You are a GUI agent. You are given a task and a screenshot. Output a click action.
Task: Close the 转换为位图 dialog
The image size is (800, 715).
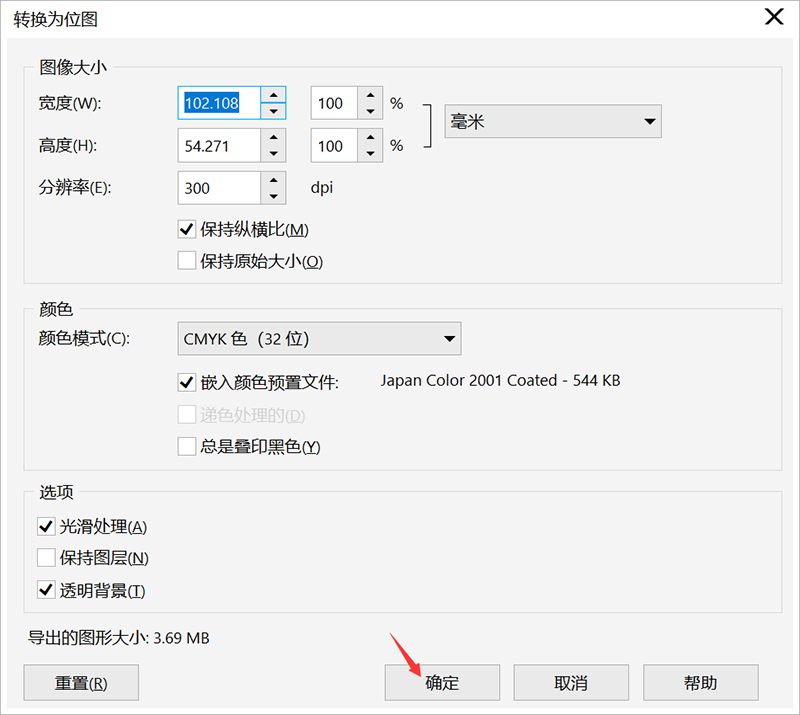tap(774, 17)
